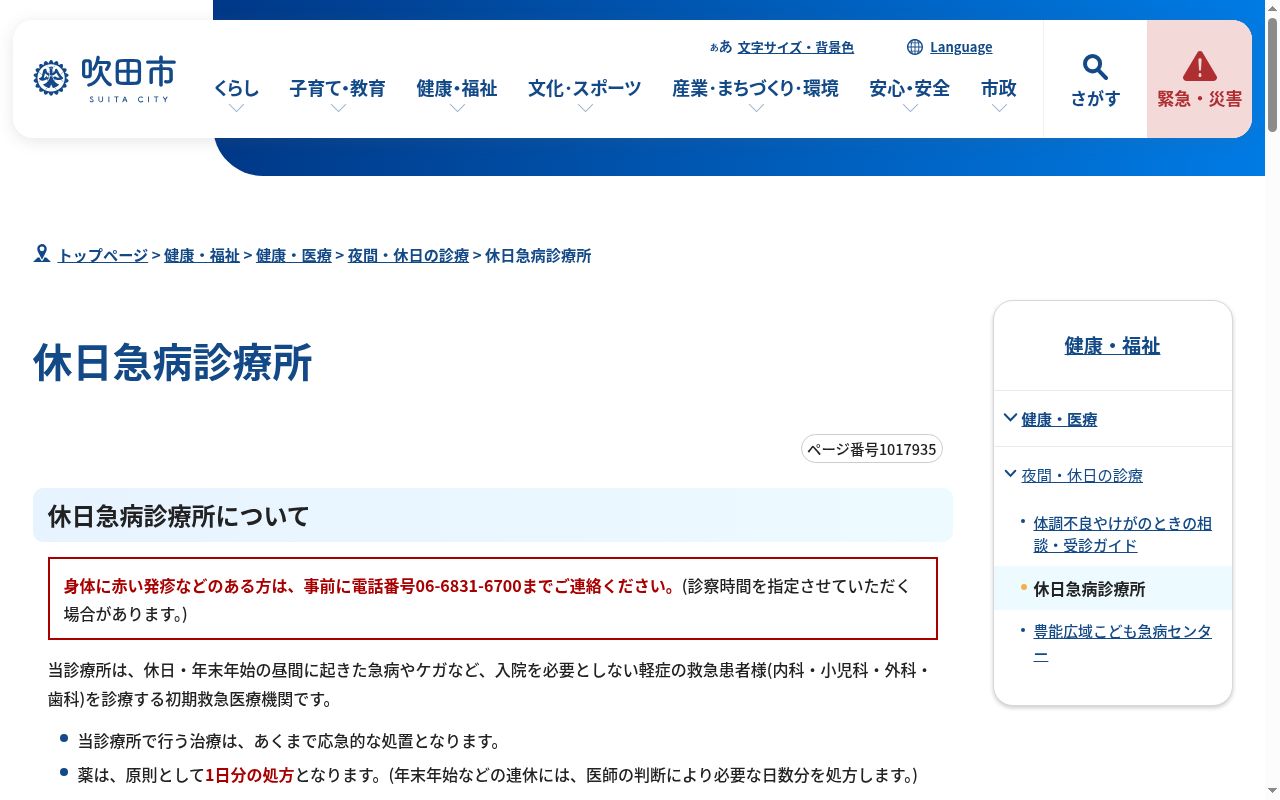Click the ぁあ text size icon

720,47
